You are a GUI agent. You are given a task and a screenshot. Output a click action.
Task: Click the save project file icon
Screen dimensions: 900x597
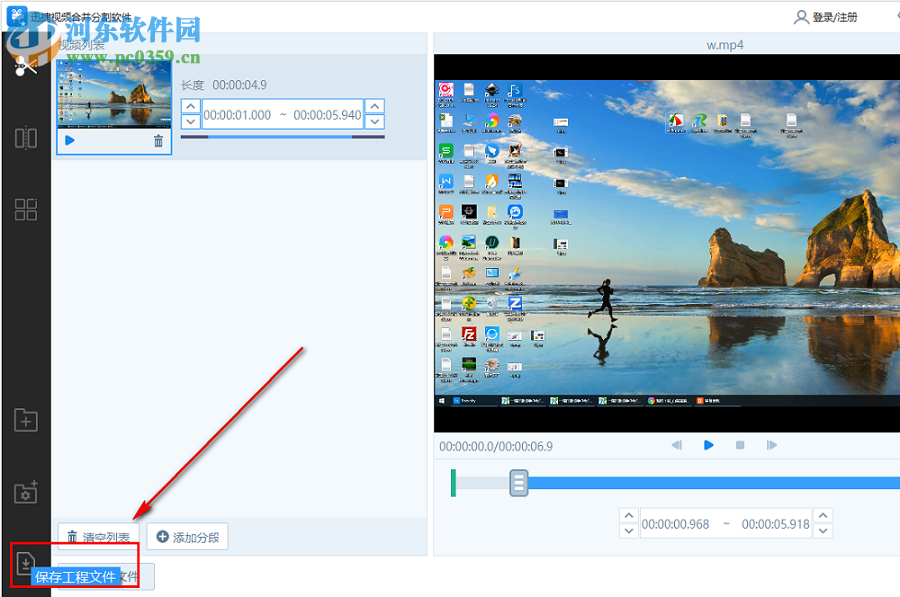[x=25, y=563]
